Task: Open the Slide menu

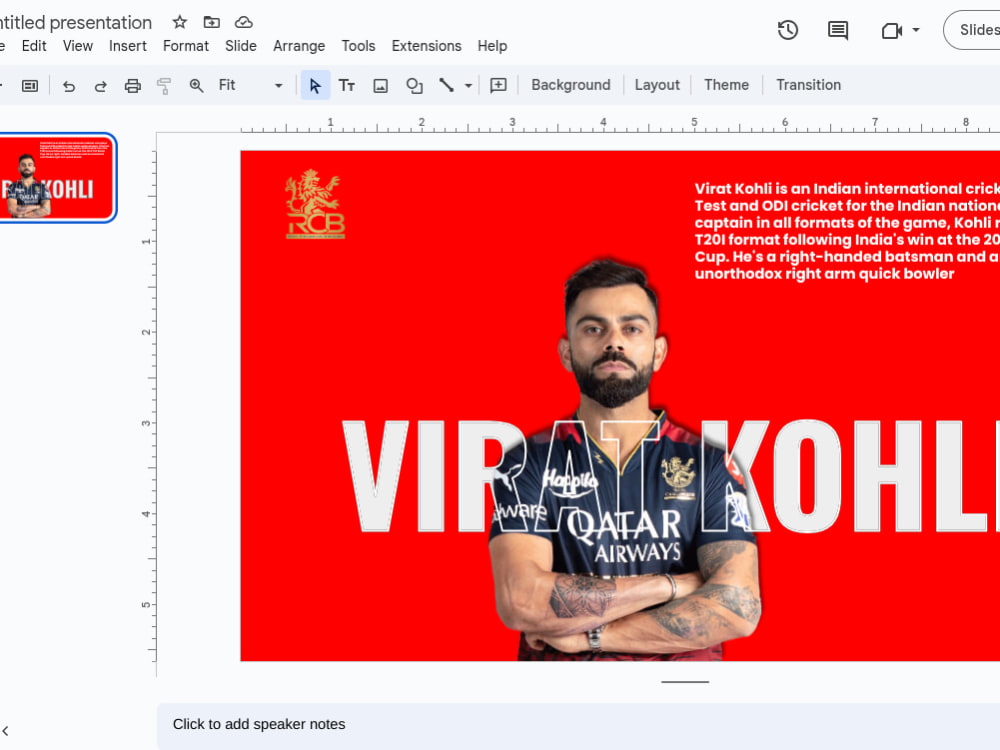Action: click(240, 46)
